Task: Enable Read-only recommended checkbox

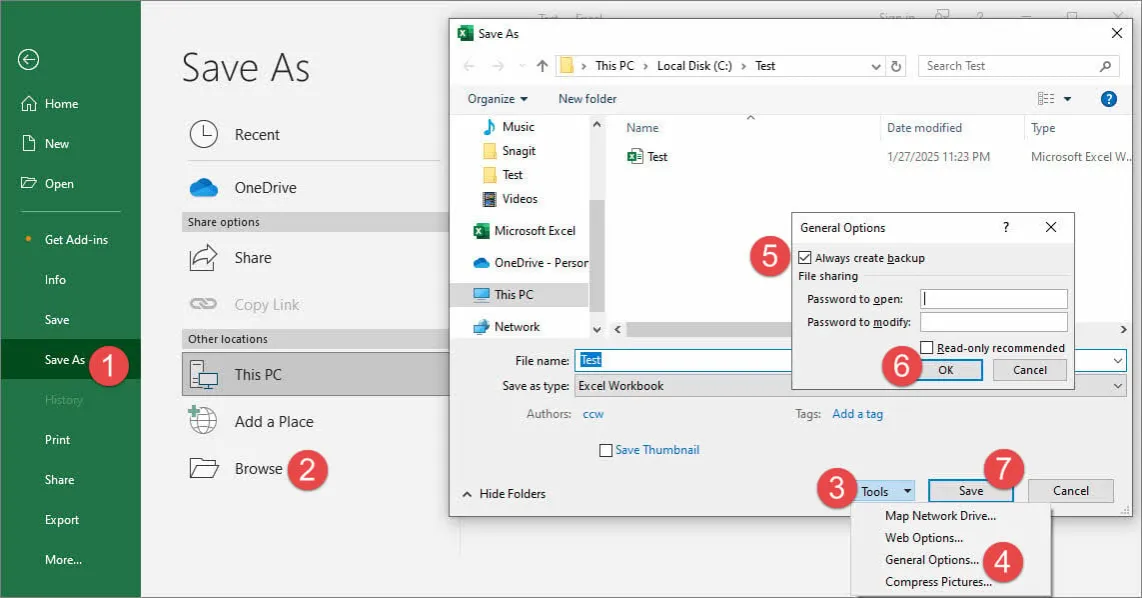Action: 927,348
